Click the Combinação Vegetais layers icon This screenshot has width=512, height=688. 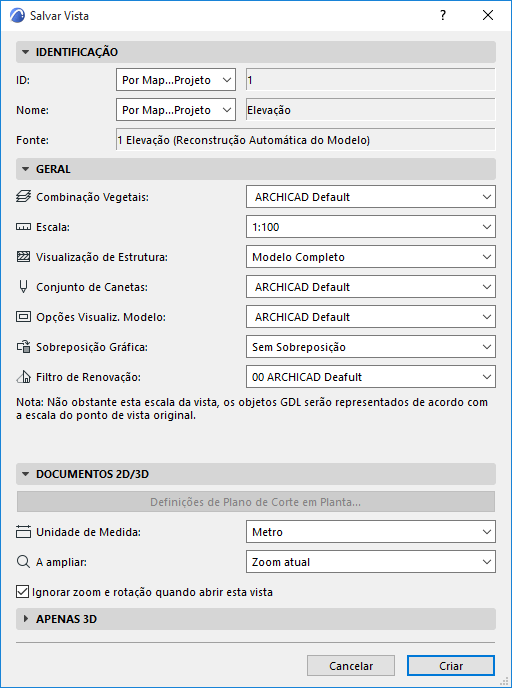click(x=23, y=197)
